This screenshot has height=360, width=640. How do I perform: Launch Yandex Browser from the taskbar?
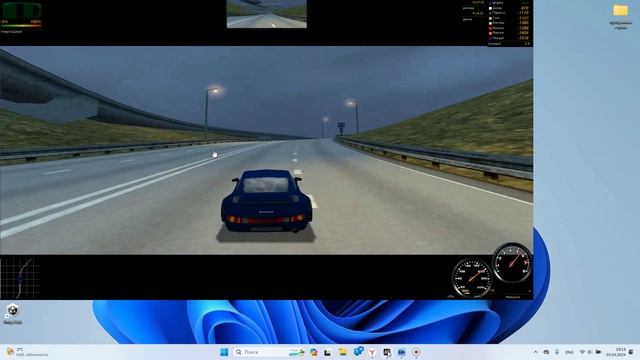[372, 352]
